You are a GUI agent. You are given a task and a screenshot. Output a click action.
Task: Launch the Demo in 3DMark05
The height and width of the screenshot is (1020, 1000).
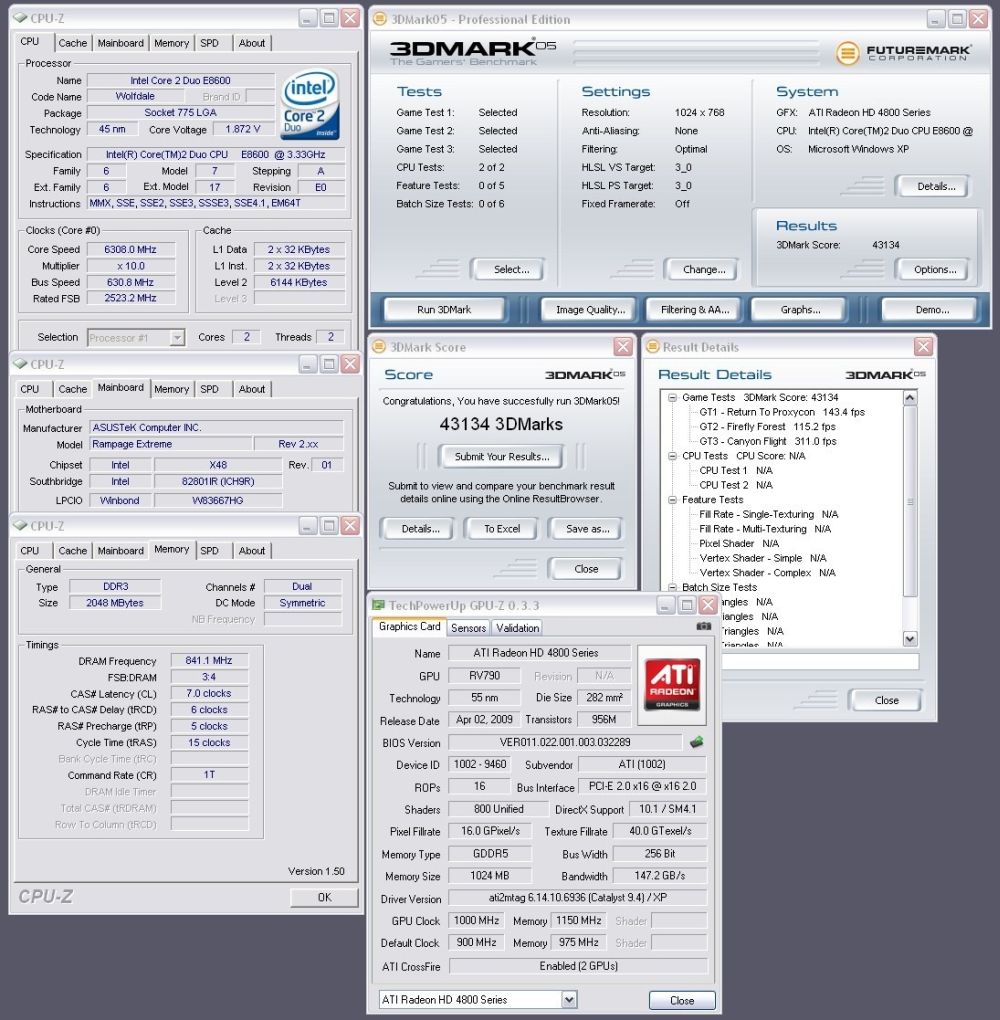tap(932, 310)
